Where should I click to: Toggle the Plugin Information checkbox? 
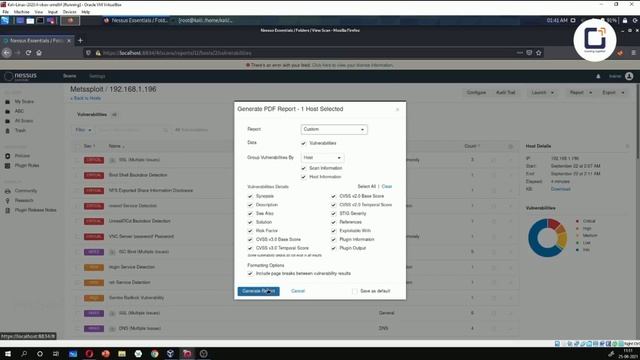point(333,240)
